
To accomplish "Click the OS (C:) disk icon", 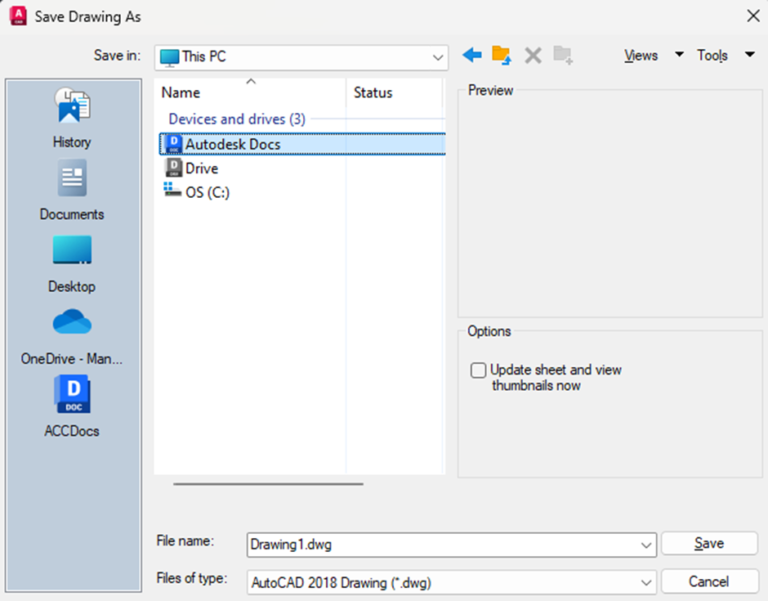I will coord(172,190).
